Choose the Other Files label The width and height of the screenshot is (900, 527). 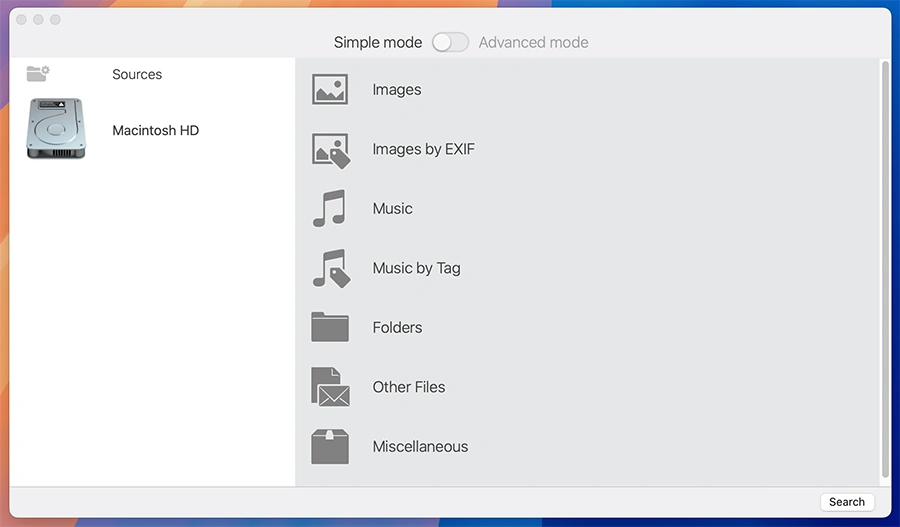coord(408,387)
